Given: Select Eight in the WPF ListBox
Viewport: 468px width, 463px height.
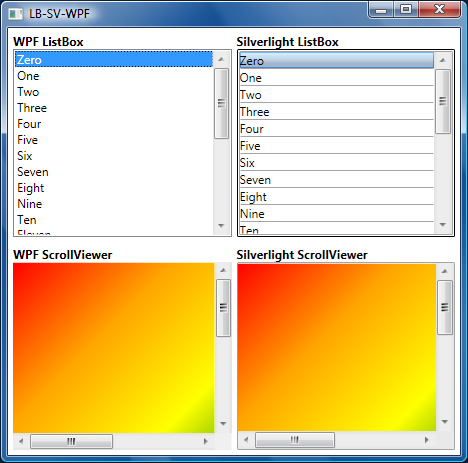Looking at the screenshot, I should pyautogui.click(x=114, y=188).
